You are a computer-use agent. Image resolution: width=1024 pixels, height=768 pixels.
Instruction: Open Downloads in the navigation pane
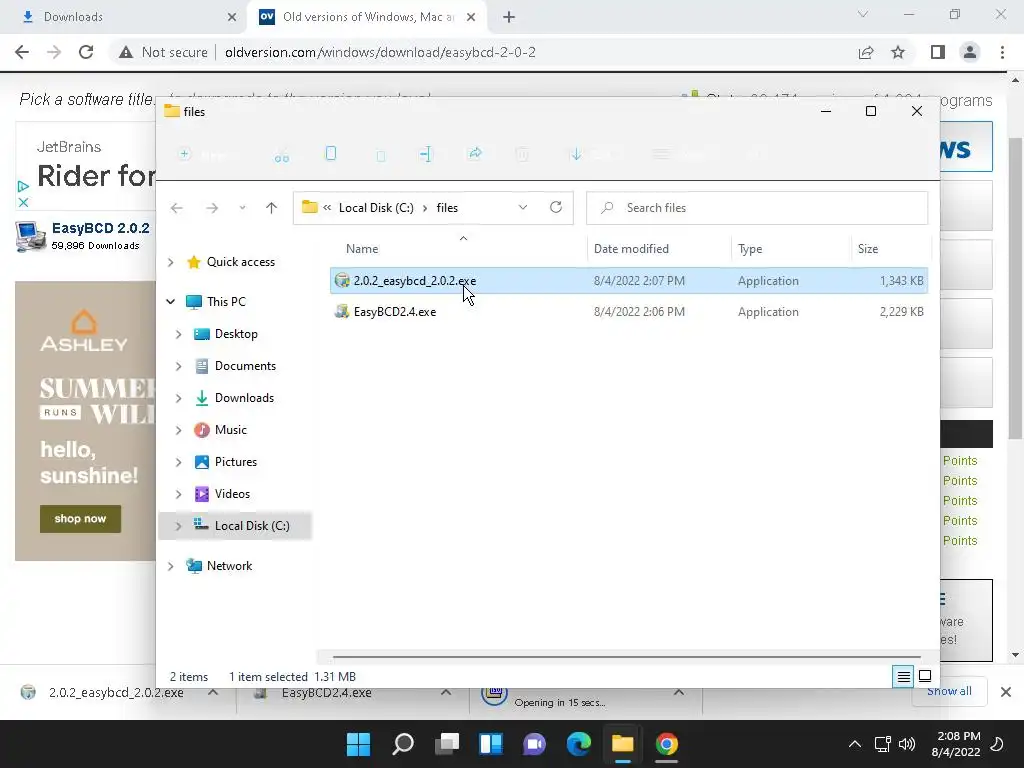(244, 398)
